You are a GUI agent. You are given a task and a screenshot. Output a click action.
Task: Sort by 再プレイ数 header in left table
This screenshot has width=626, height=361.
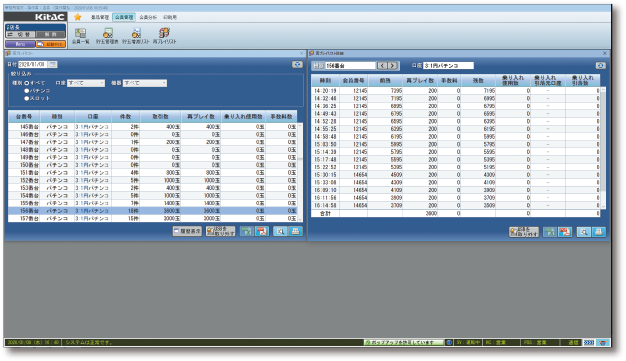(x=201, y=117)
